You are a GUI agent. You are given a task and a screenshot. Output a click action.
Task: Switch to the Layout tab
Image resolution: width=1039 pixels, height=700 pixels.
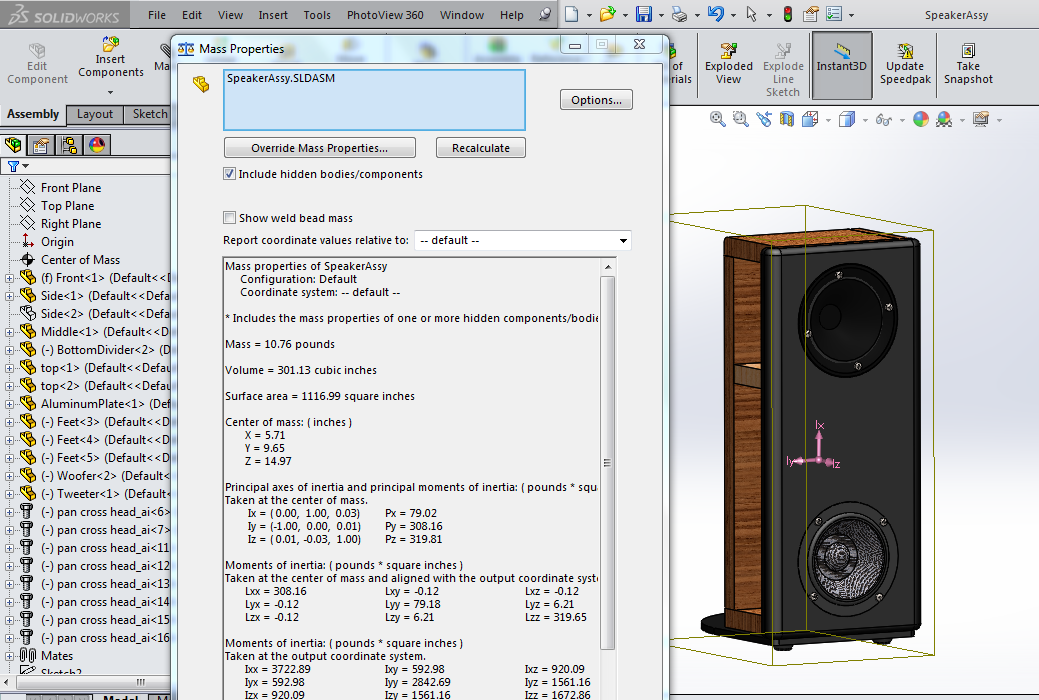(95, 114)
